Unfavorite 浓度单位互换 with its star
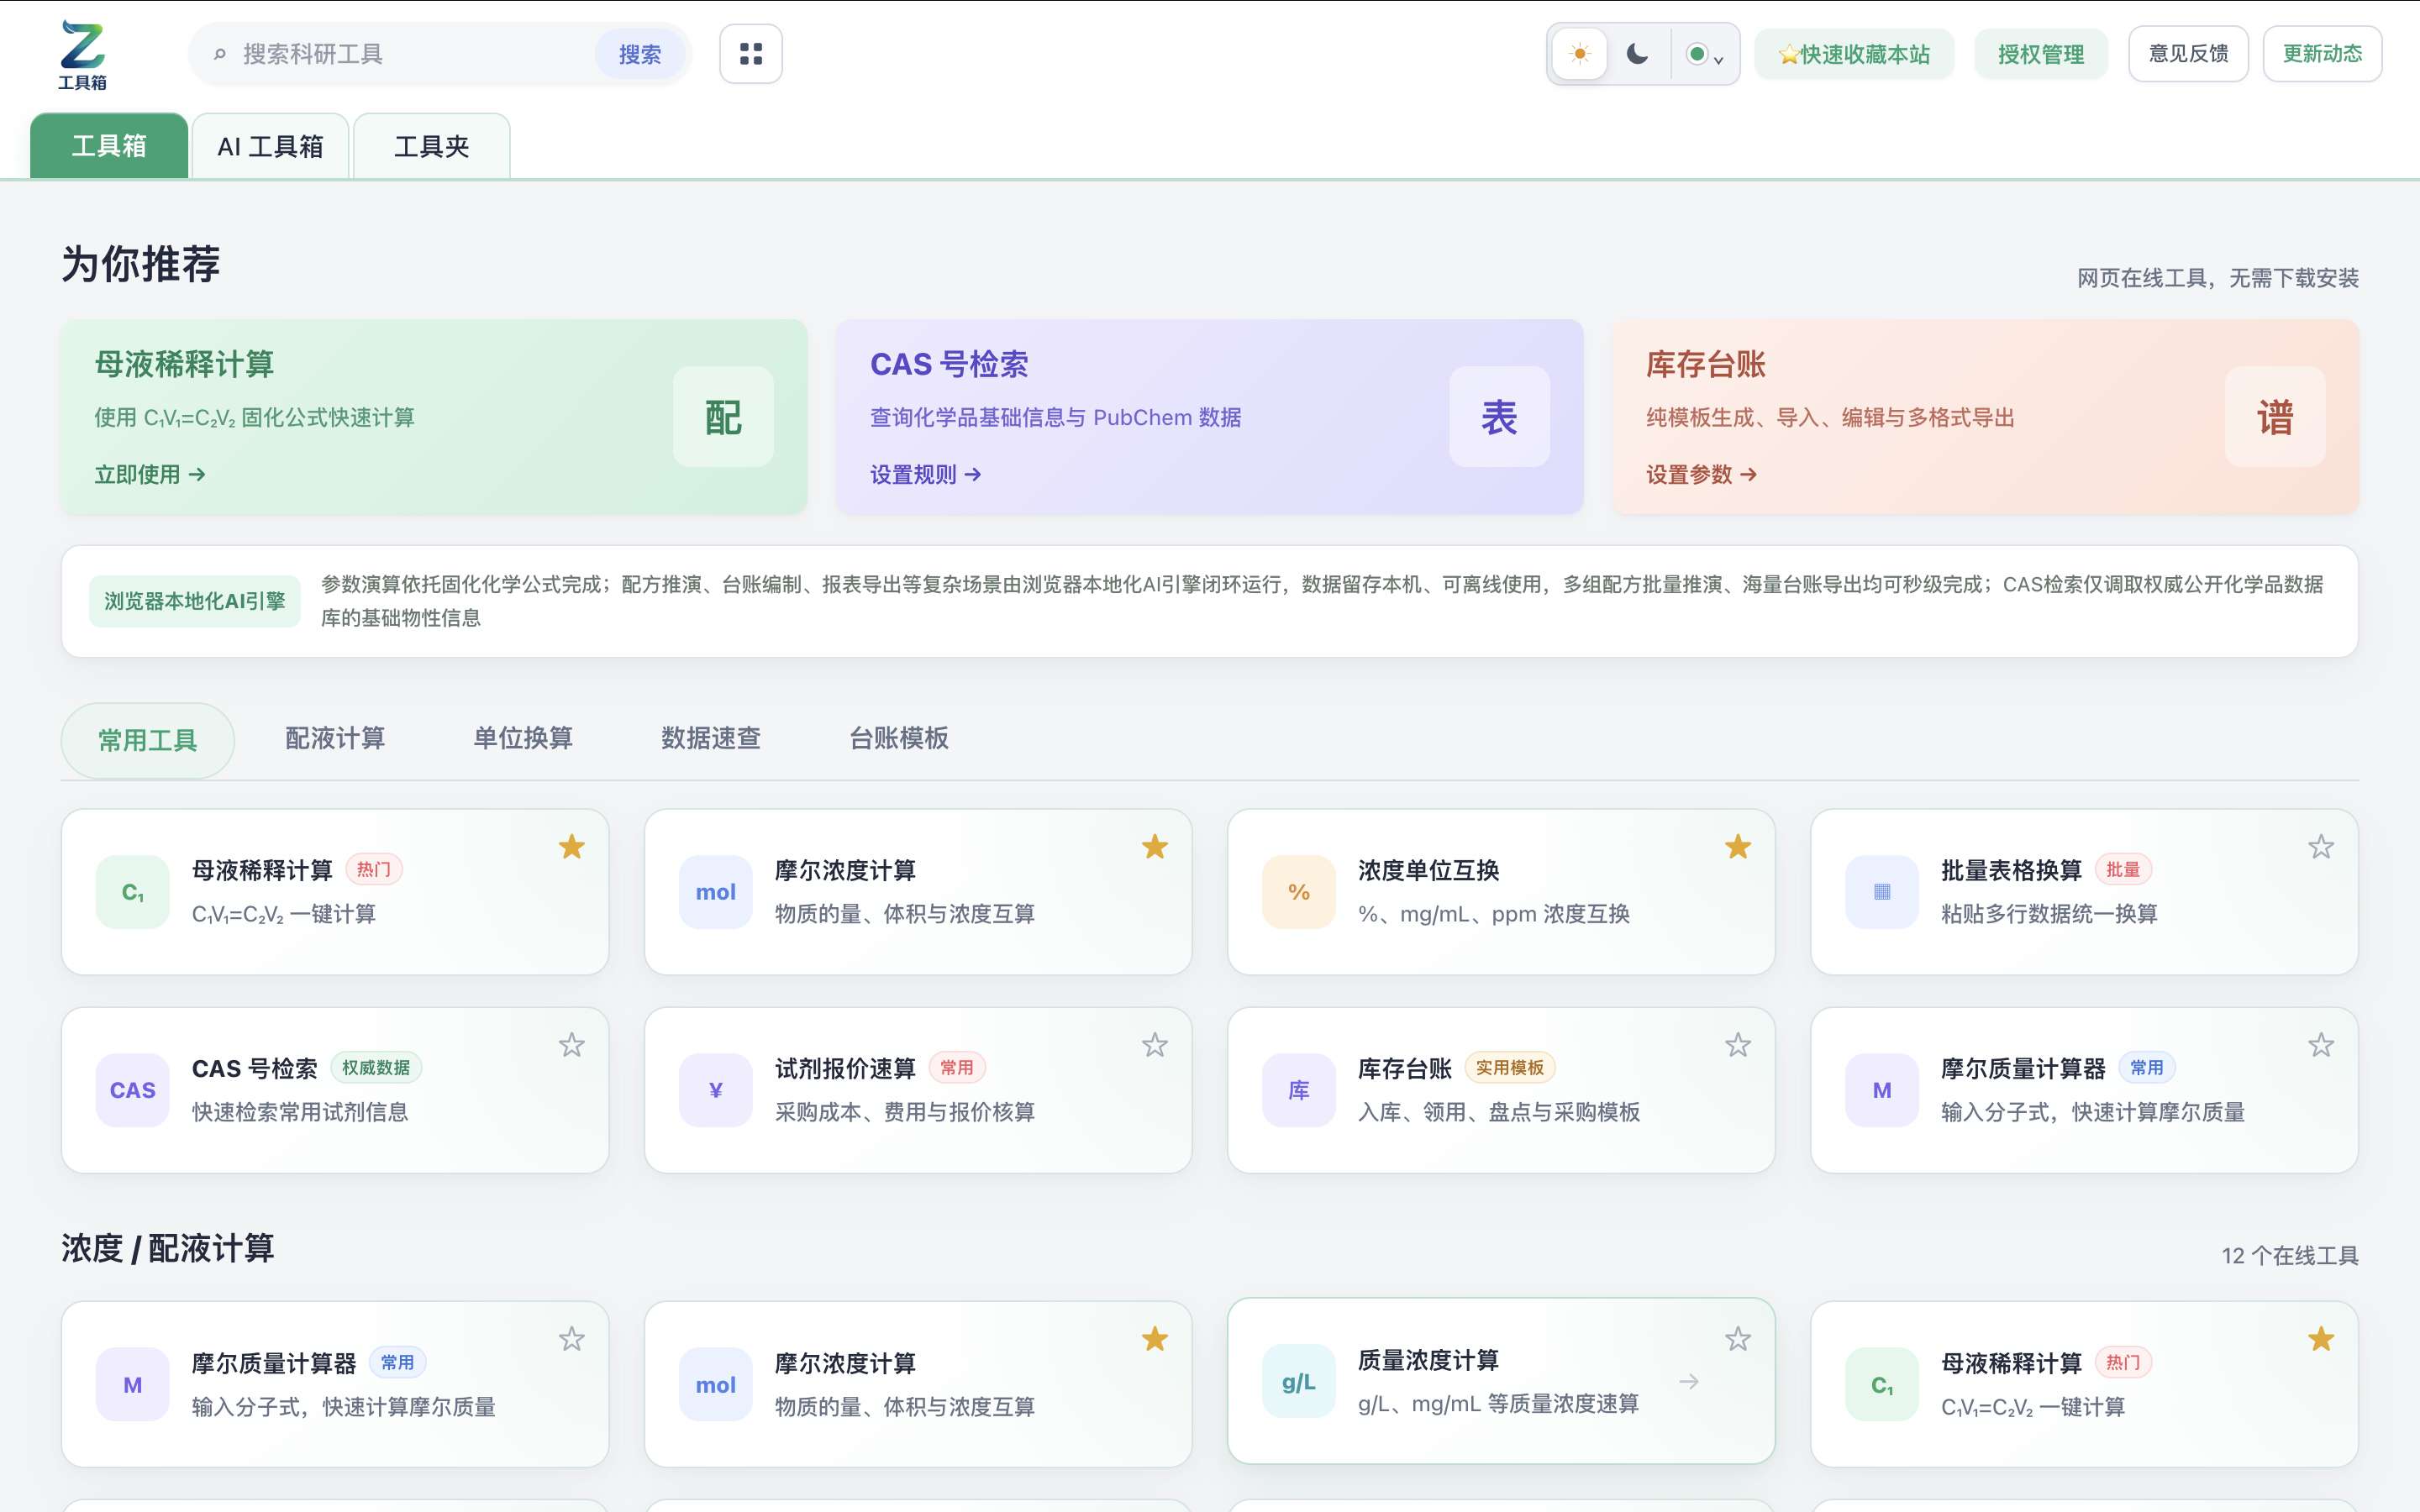2420x1512 pixels. (1738, 847)
